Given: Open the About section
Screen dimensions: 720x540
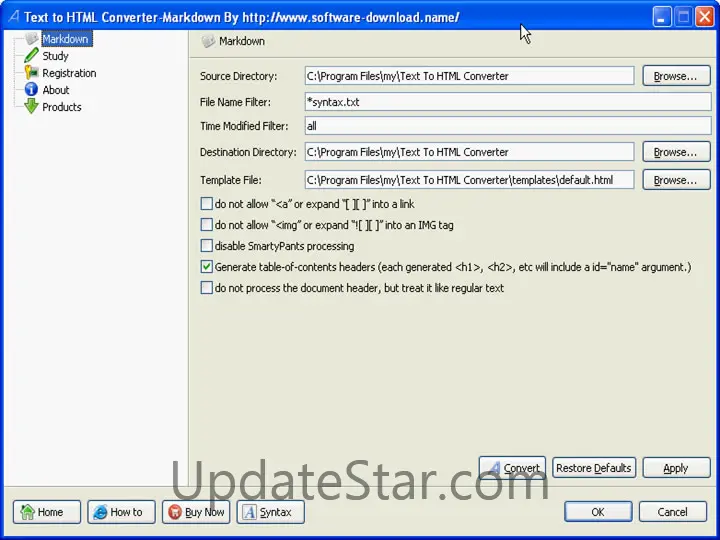Looking at the screenshot, I should tap(56, 90).
